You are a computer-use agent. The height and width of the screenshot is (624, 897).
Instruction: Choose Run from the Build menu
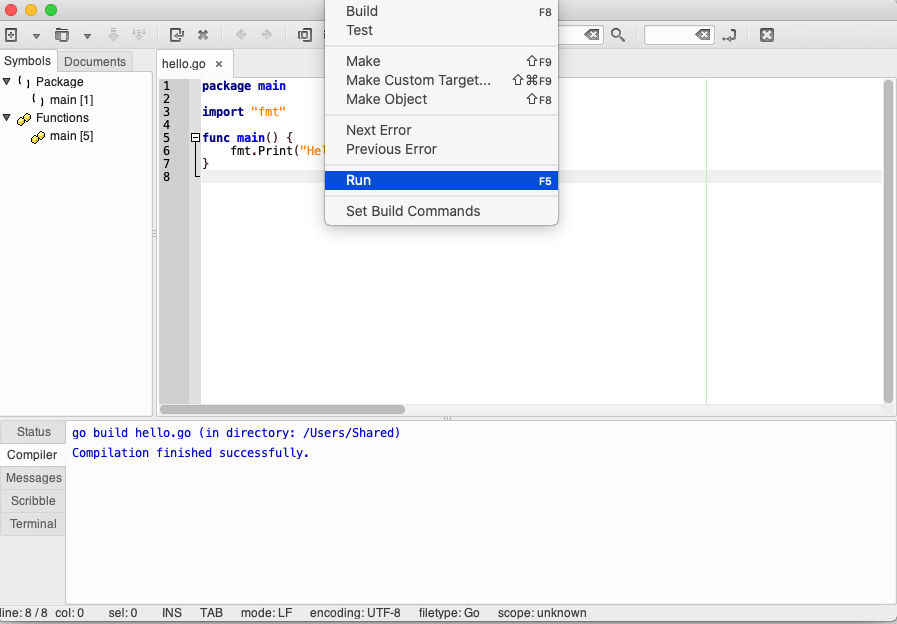pyautogui.click(x=441, y=180)
